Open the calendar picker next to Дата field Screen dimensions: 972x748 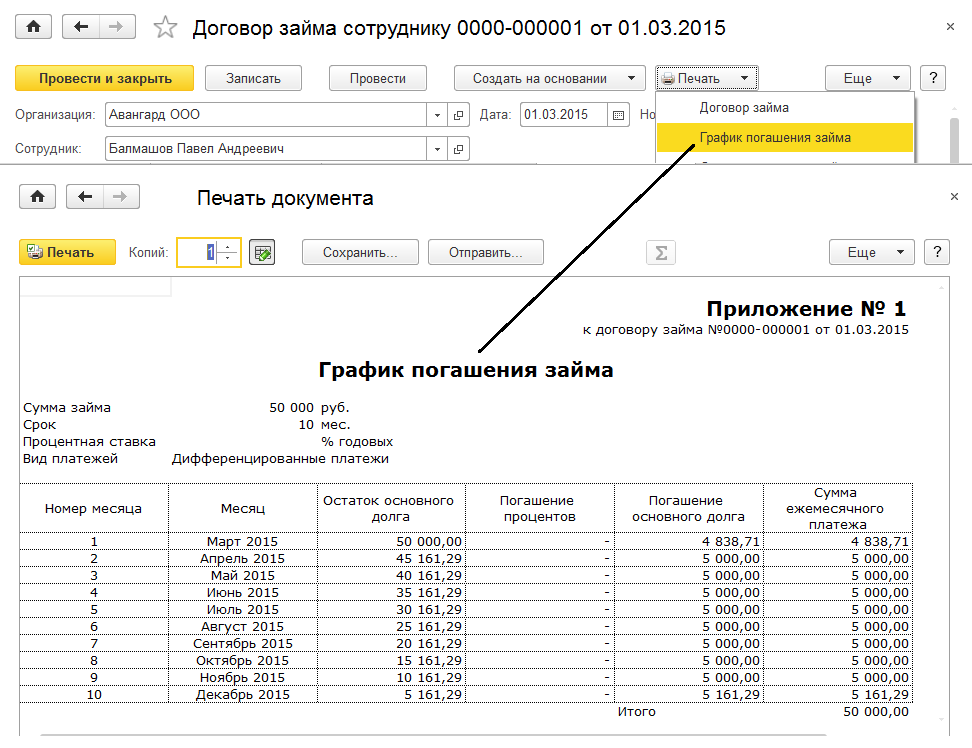pos(619,115)
